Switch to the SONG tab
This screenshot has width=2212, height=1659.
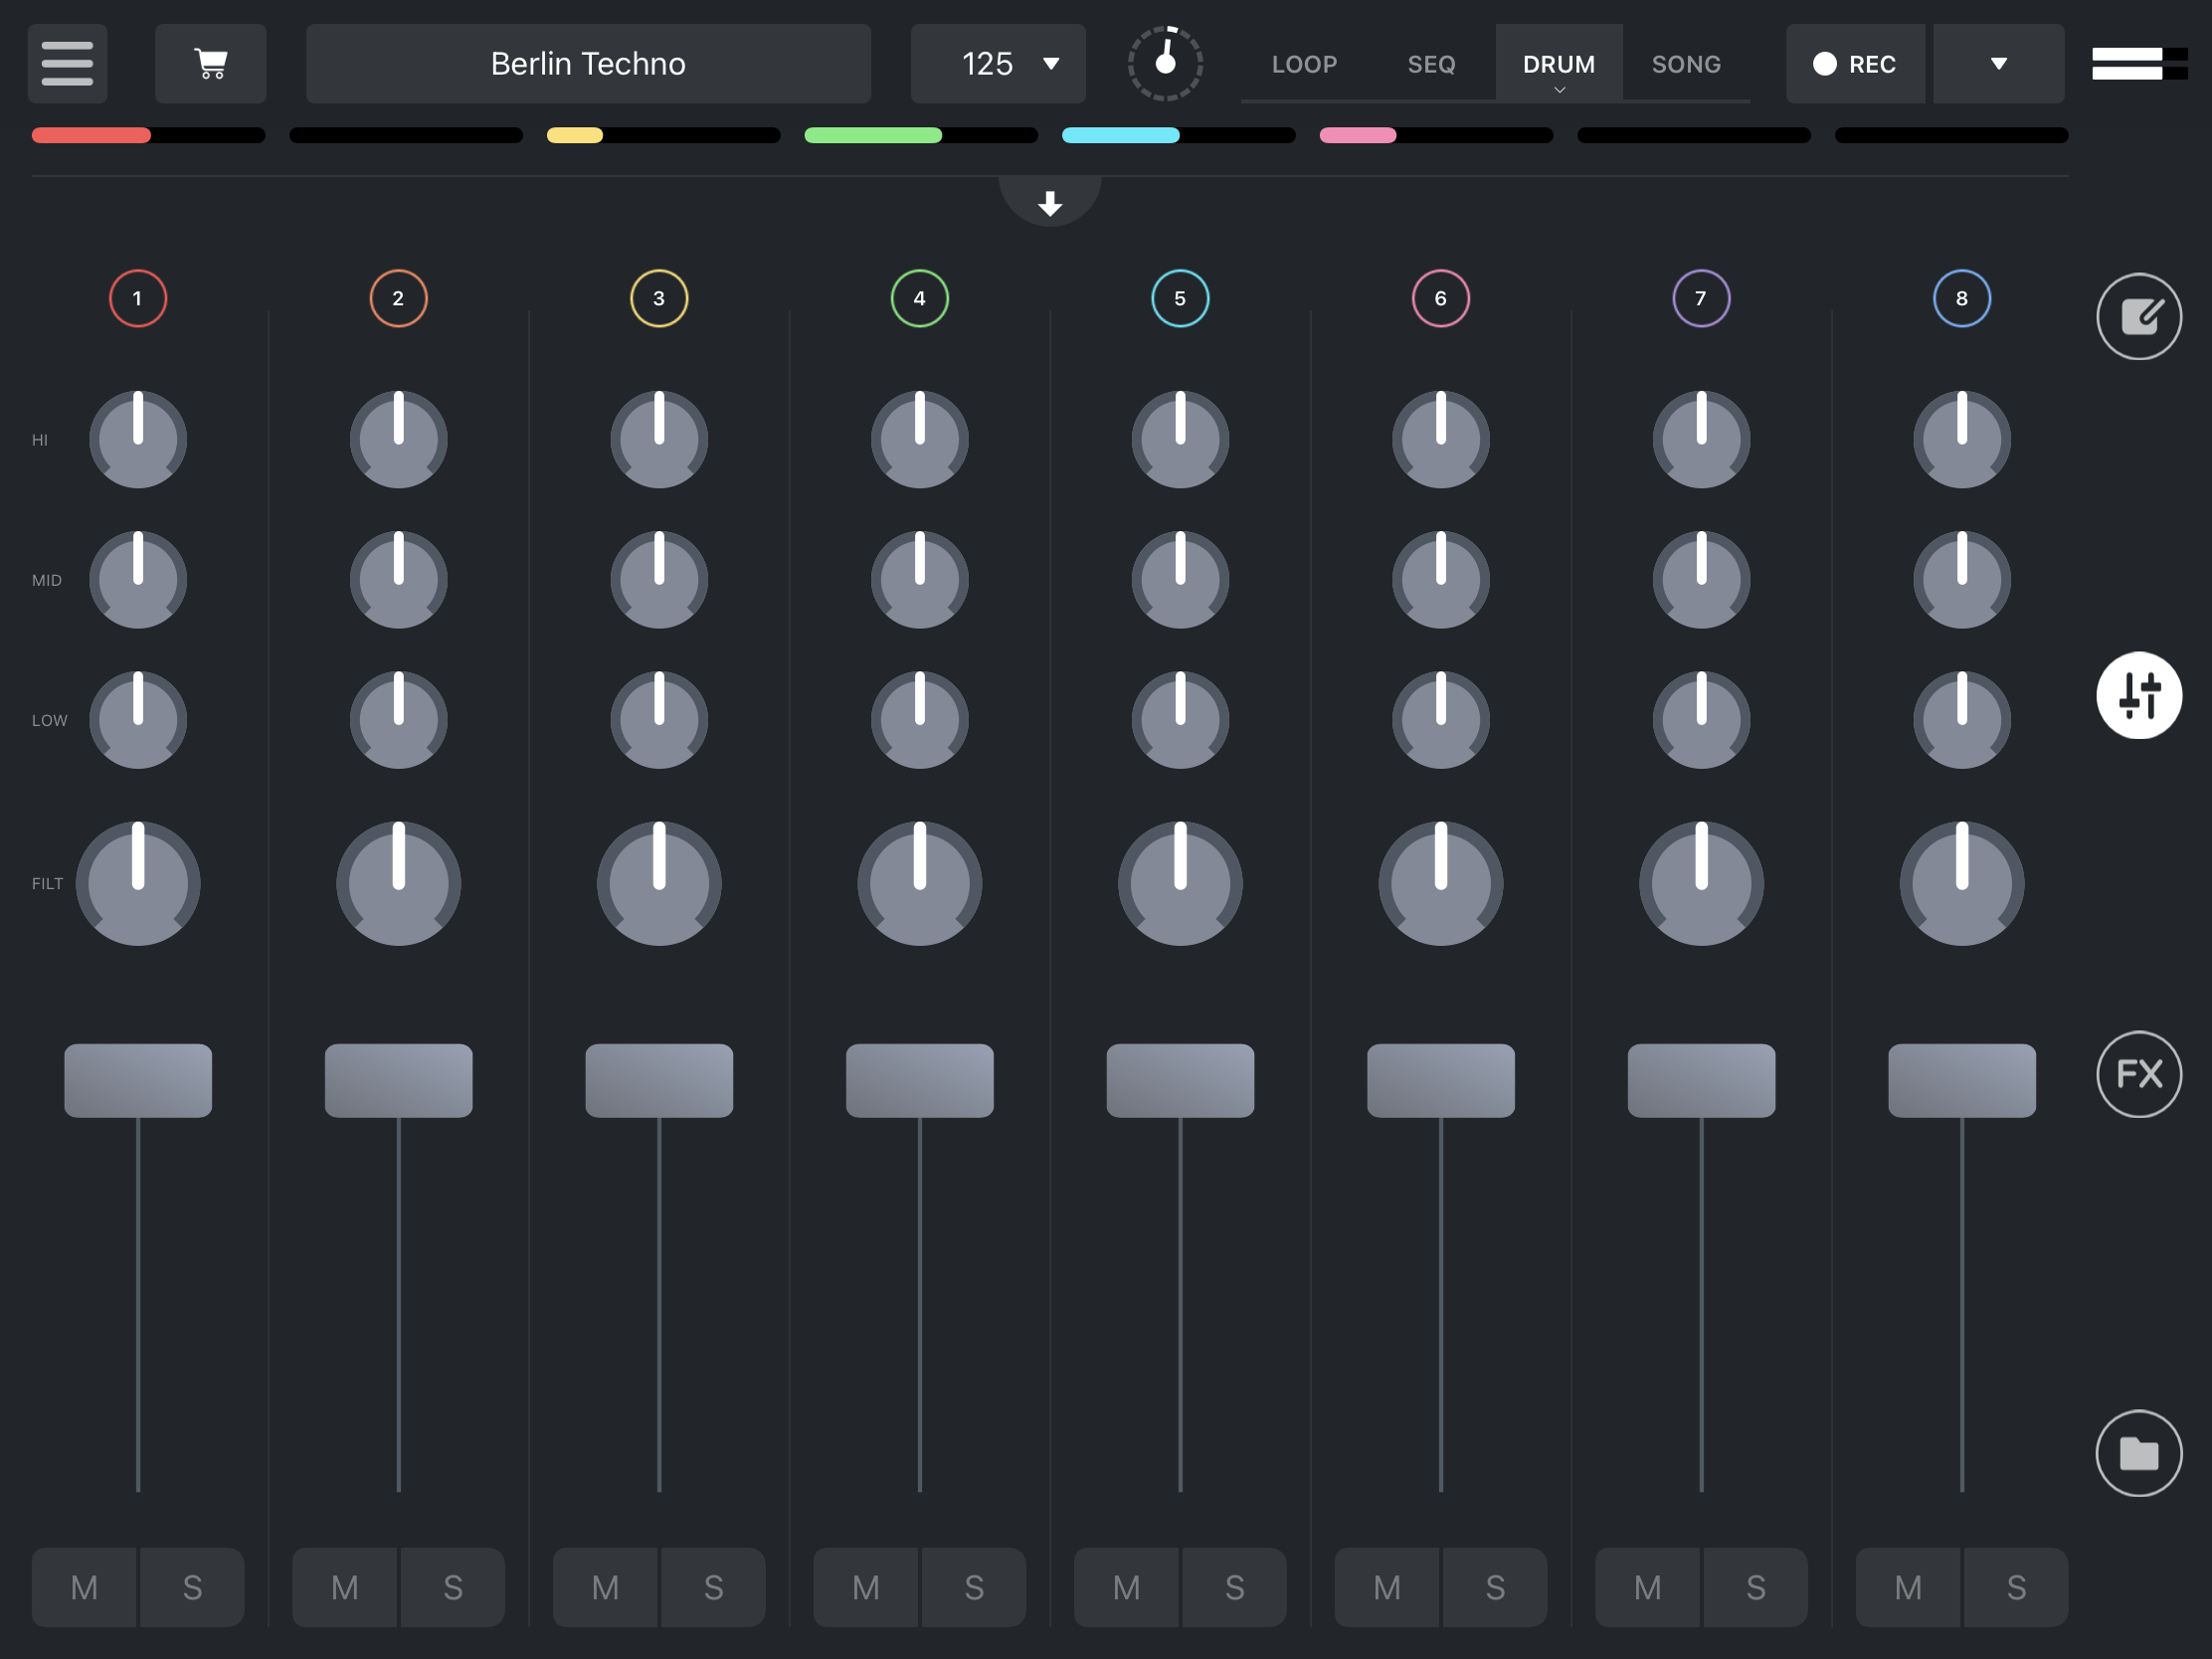click(1685, 64)
